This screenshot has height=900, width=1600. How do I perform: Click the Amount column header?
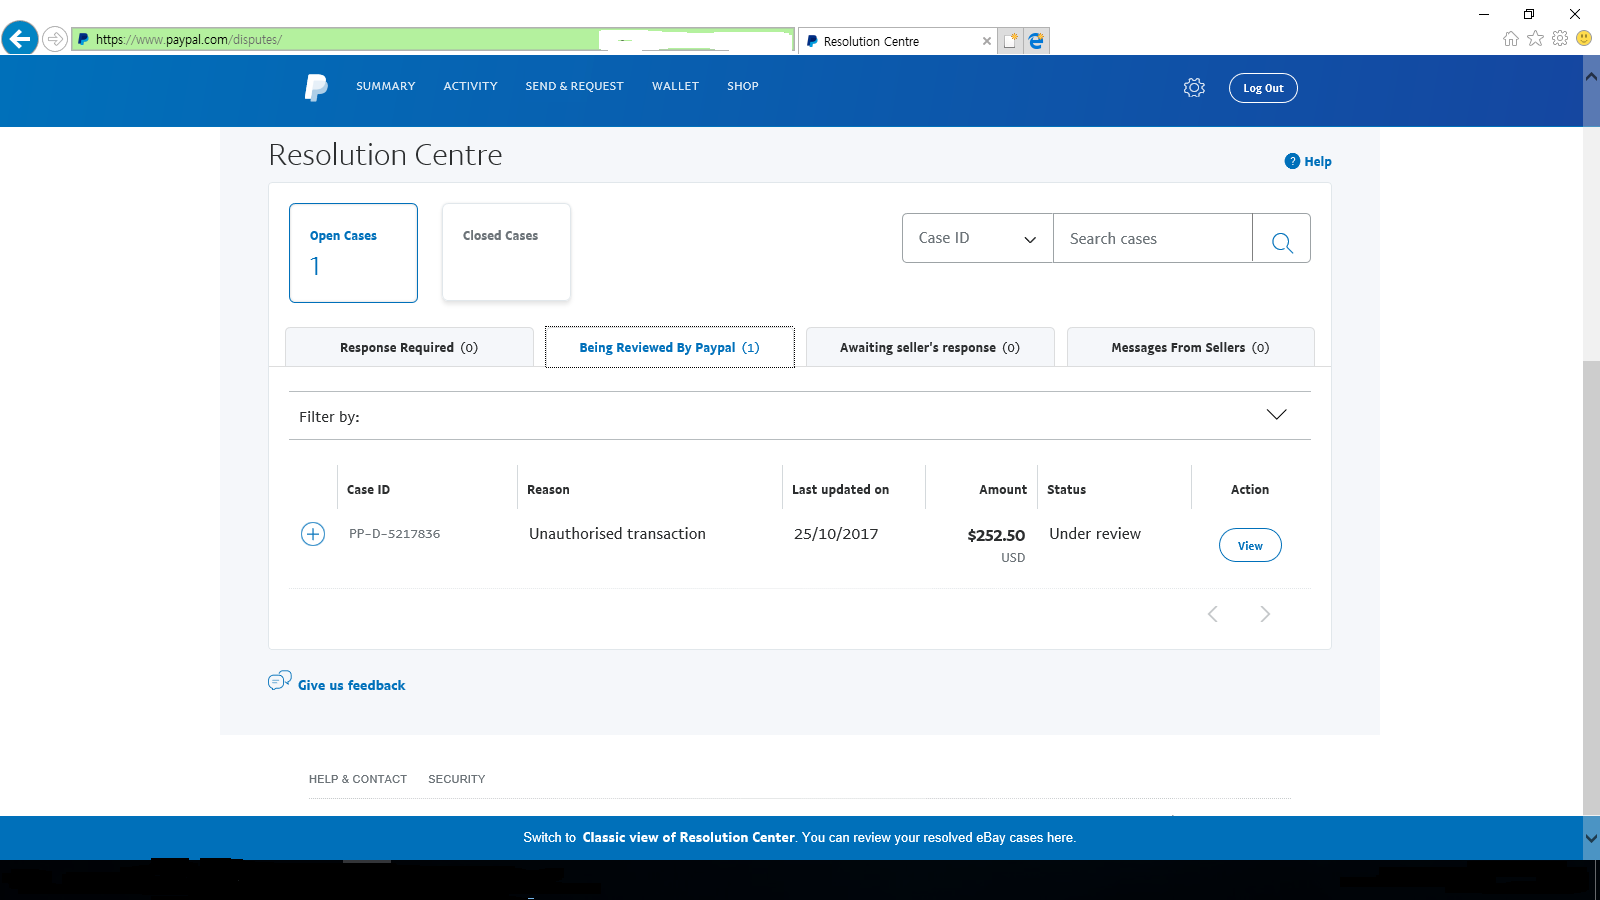[x=1003, y=489]
